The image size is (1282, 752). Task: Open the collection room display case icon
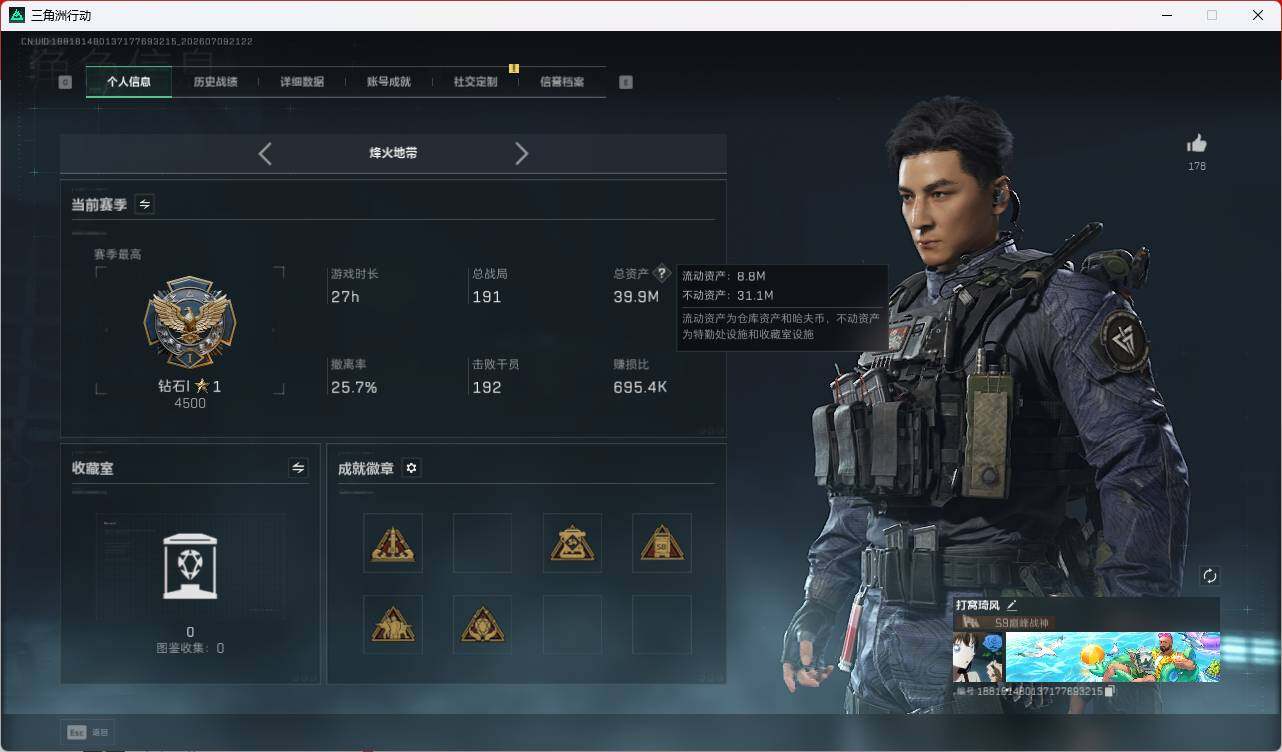tap(190, 566)
